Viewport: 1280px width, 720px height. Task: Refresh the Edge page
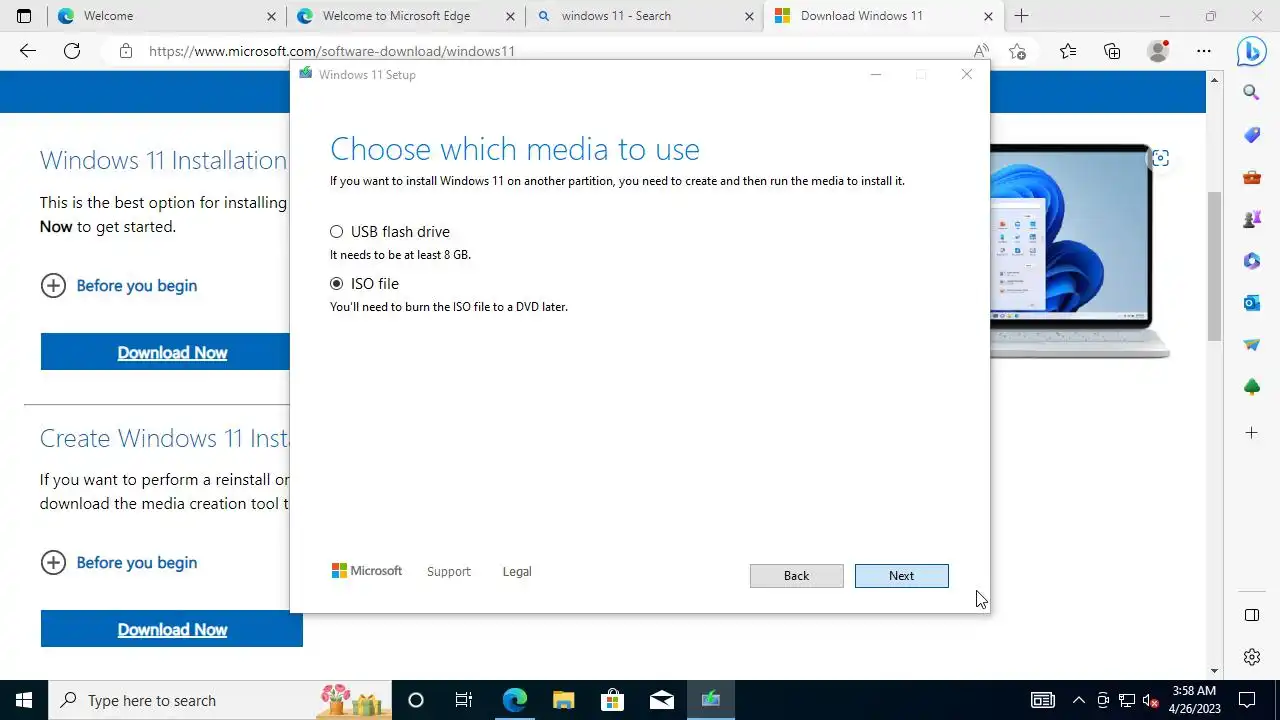point(72,51)
